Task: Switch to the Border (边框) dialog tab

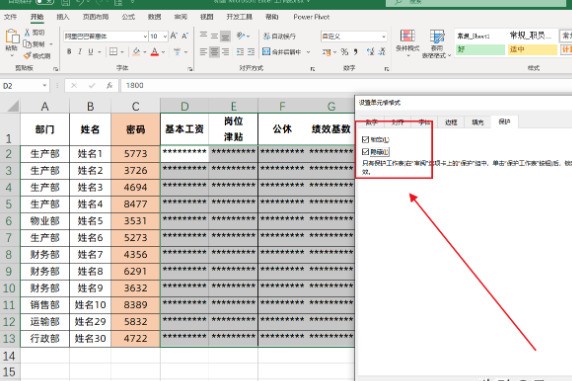Action: [451, 122]
